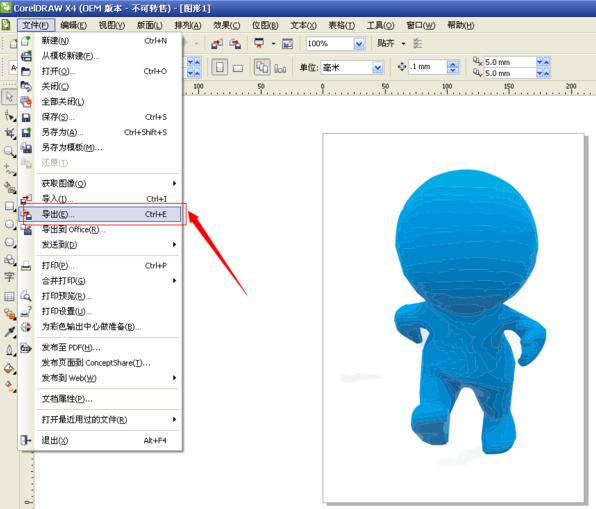Screen dimensions: 596x509
Task: Click the nudge offset stepper arrows
Action: click(x=452, y=67)
